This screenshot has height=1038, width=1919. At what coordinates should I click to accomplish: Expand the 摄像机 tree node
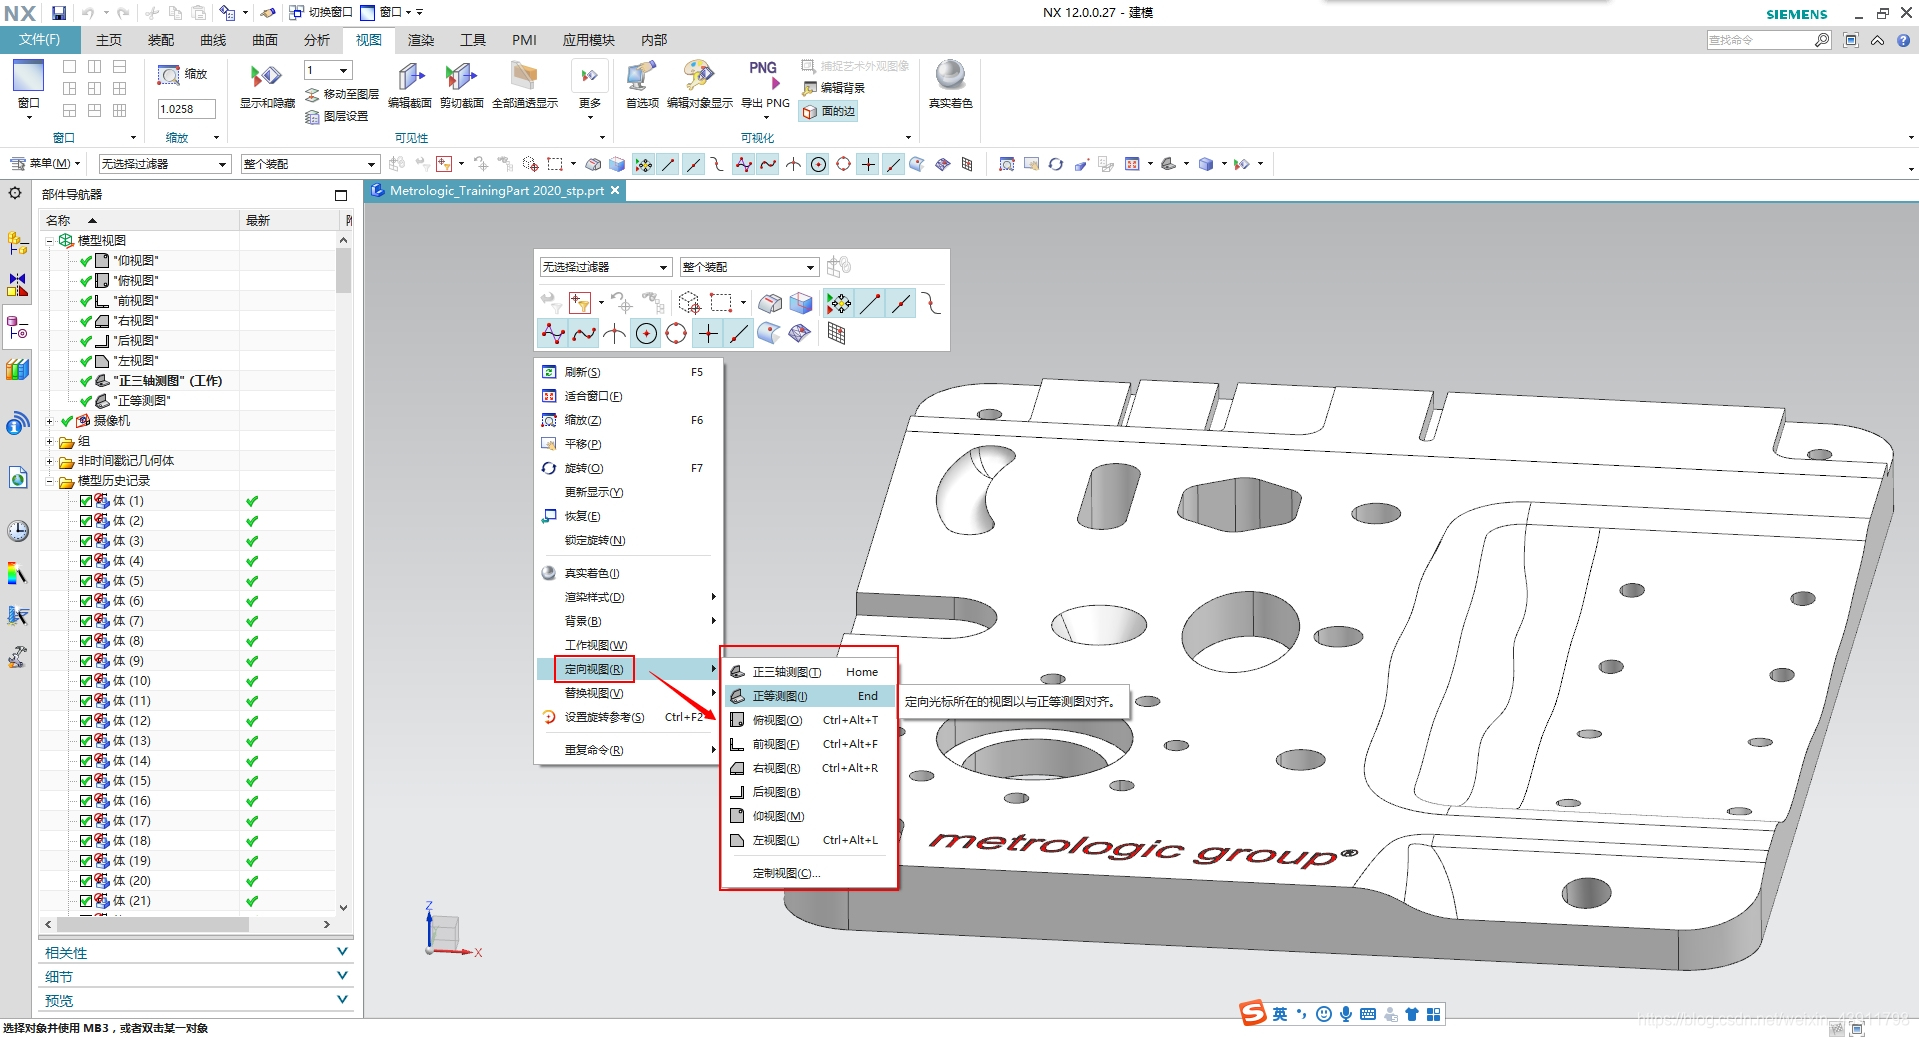click(49, 421)
